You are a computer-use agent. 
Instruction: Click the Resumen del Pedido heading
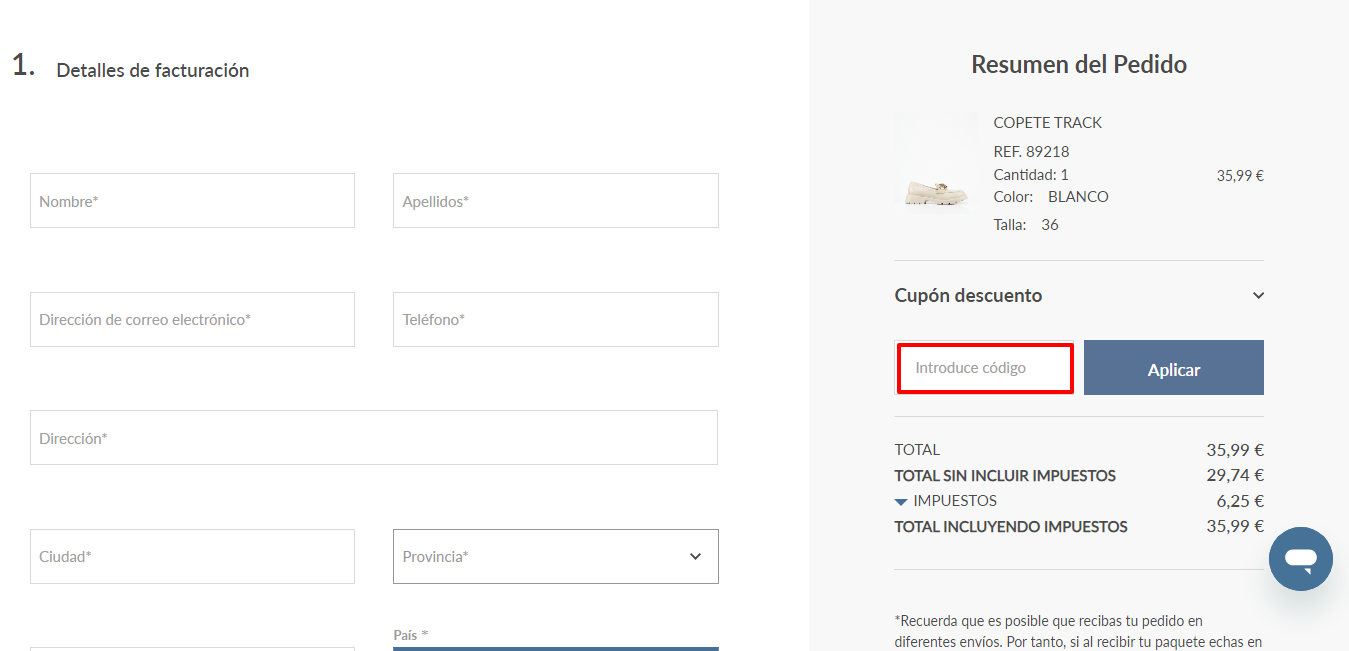coord(1079,65)
